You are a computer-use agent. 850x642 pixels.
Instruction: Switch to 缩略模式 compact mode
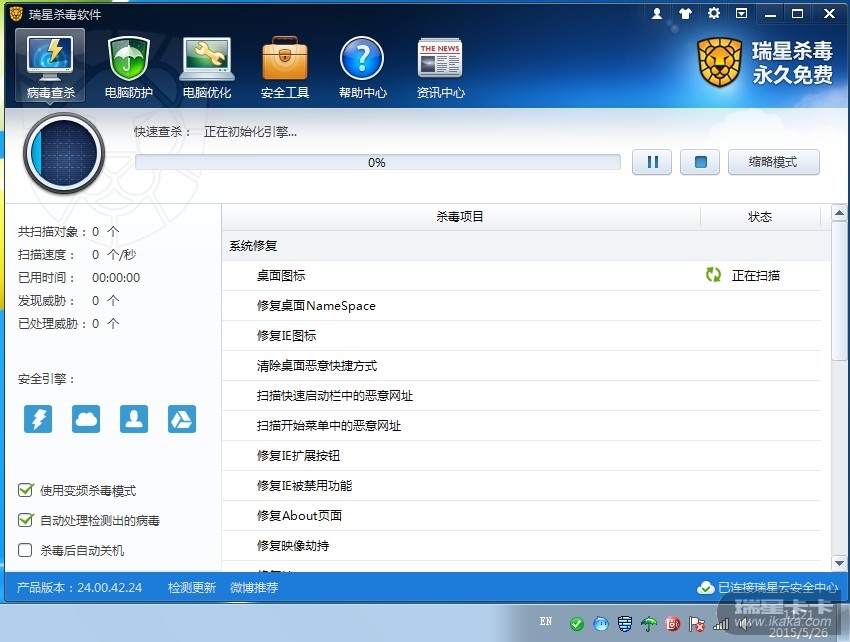click(774, 162)
